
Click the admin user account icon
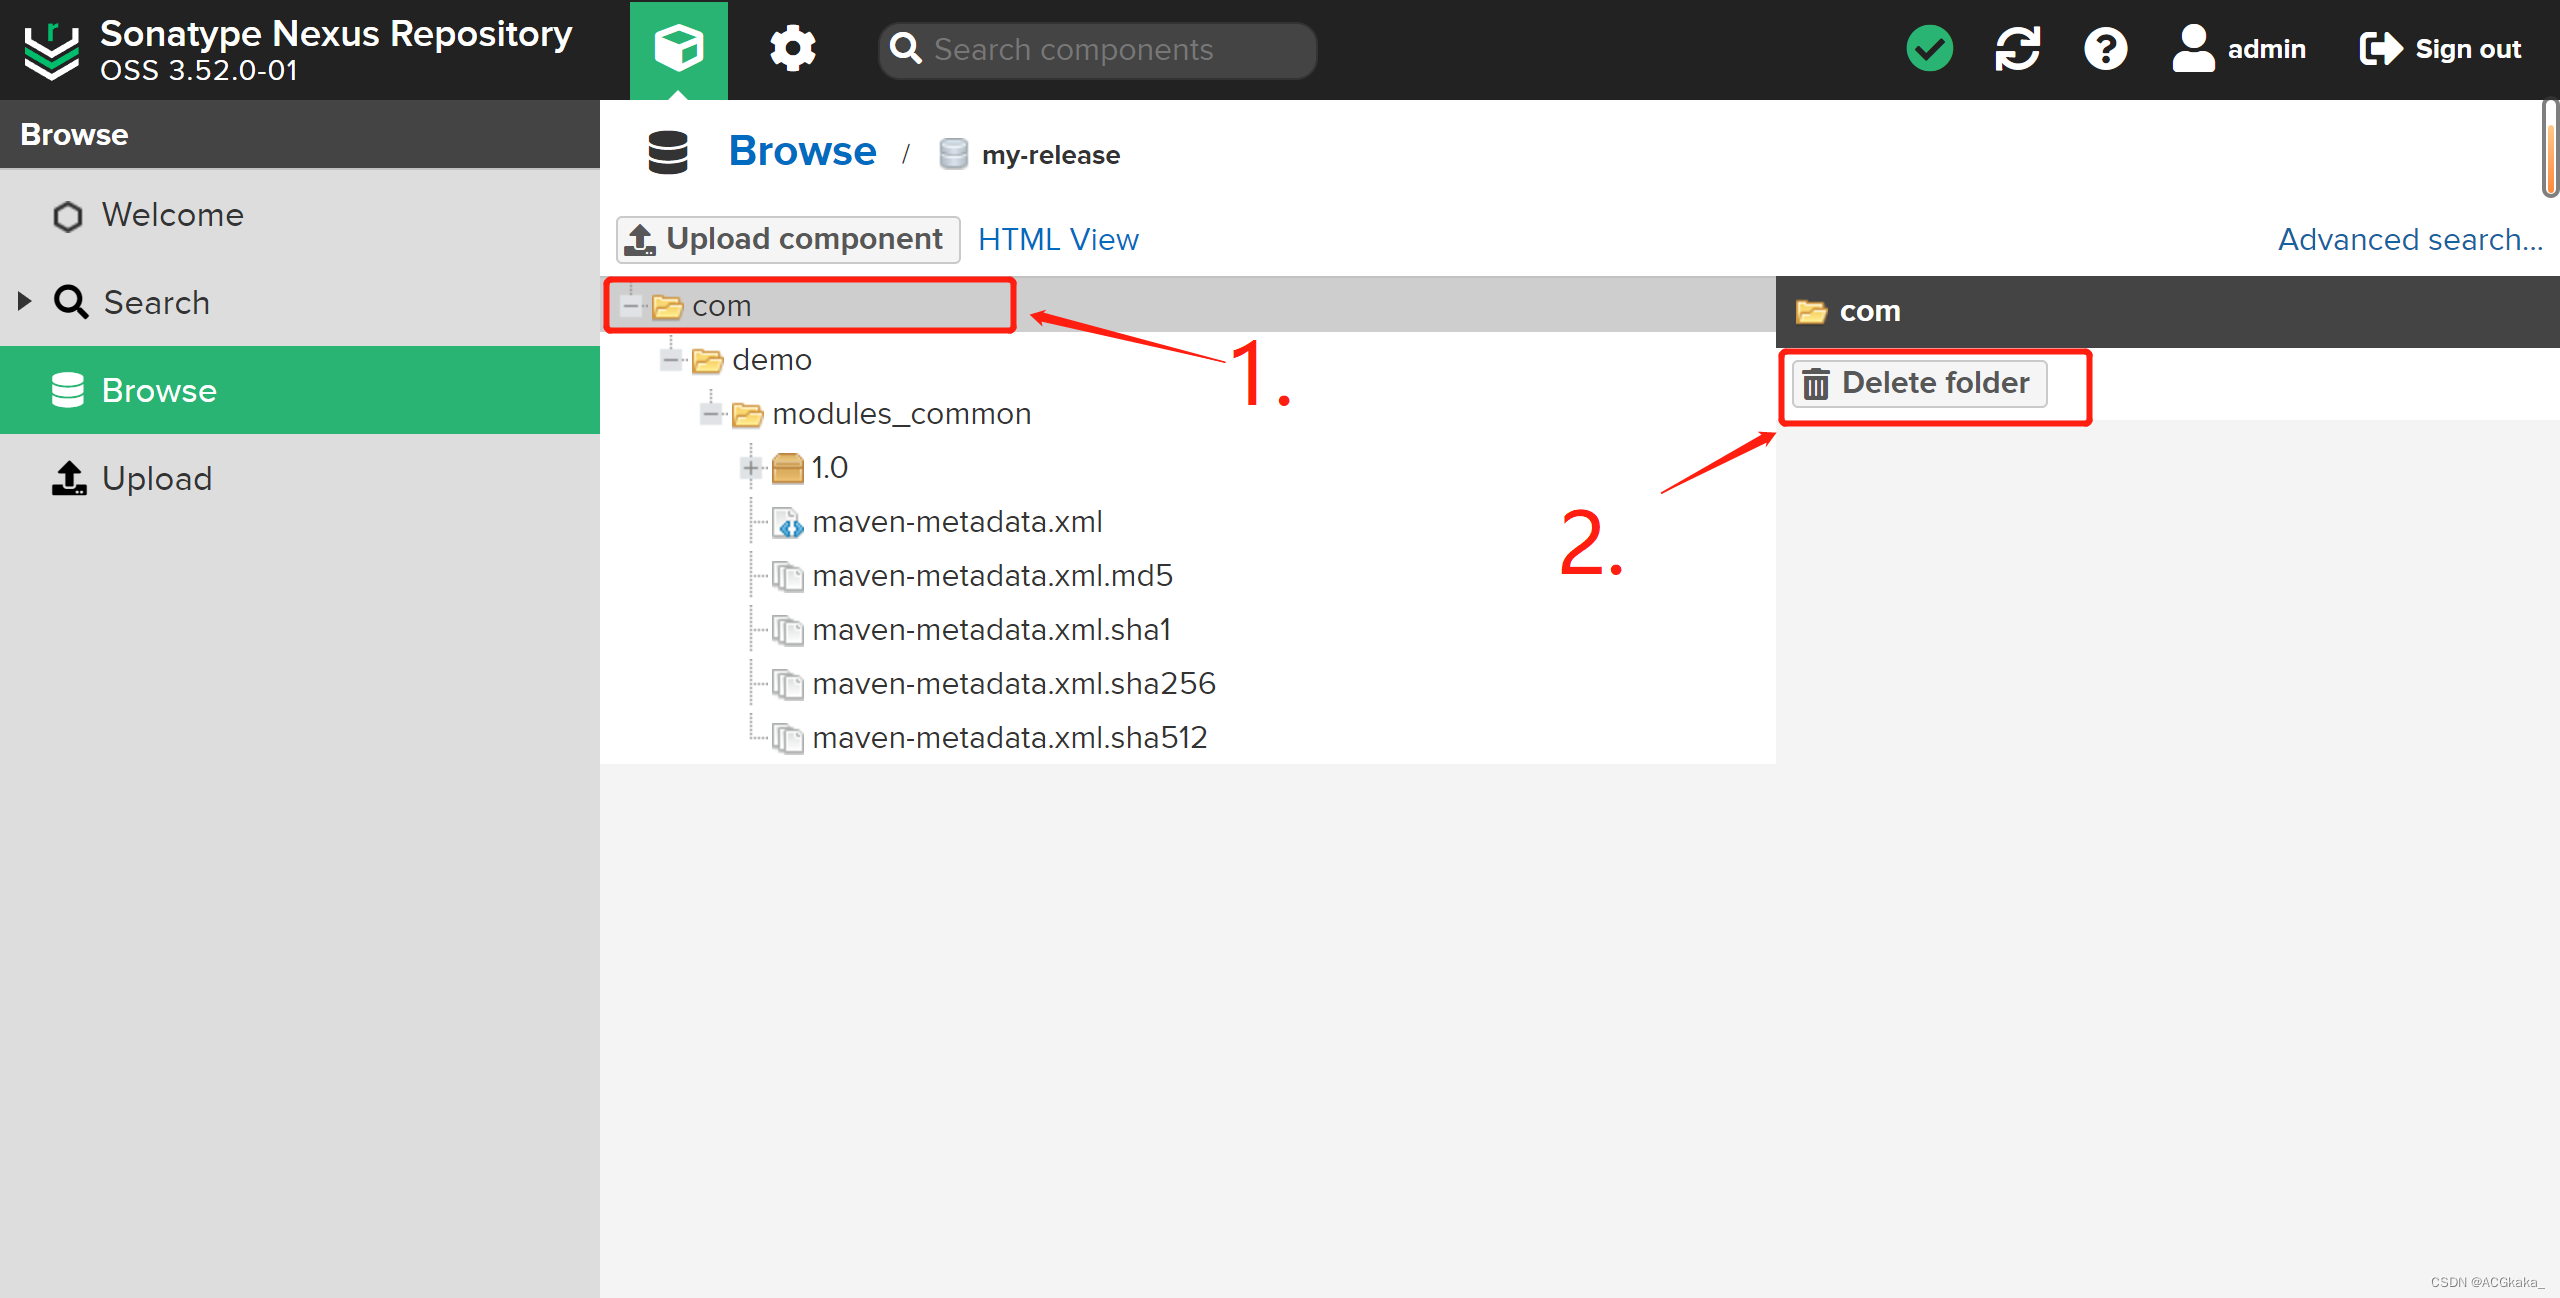[2193, 48]
